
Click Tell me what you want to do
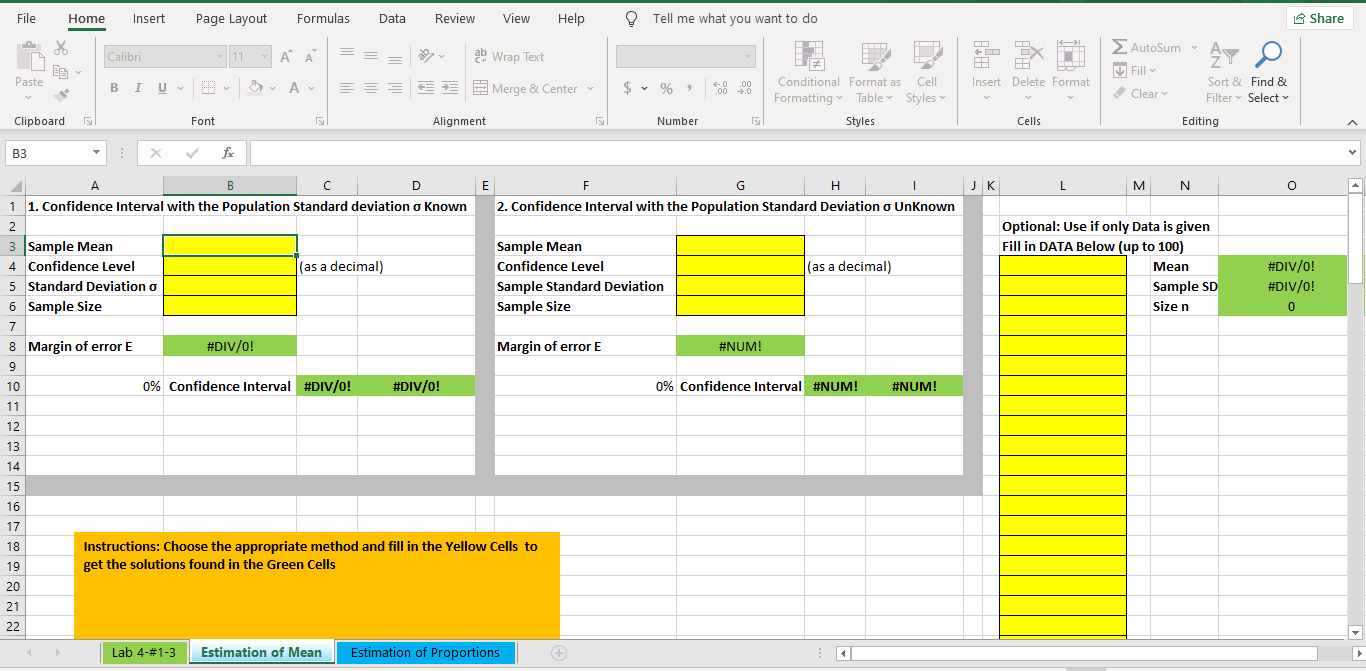(x=734, y=18)
